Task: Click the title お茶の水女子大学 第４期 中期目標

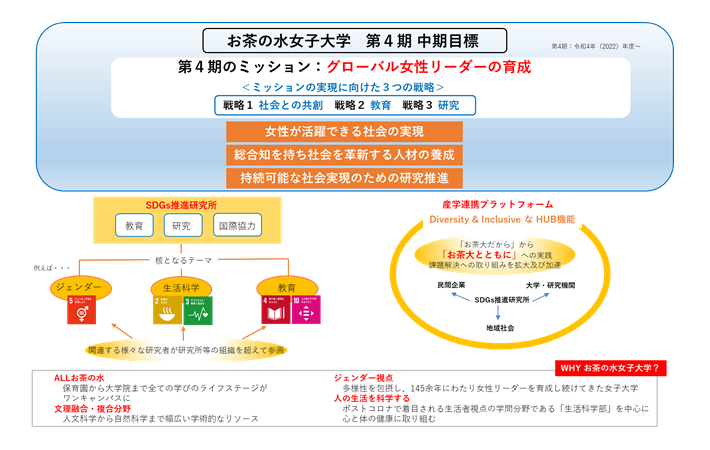Action: click(354, 41)
